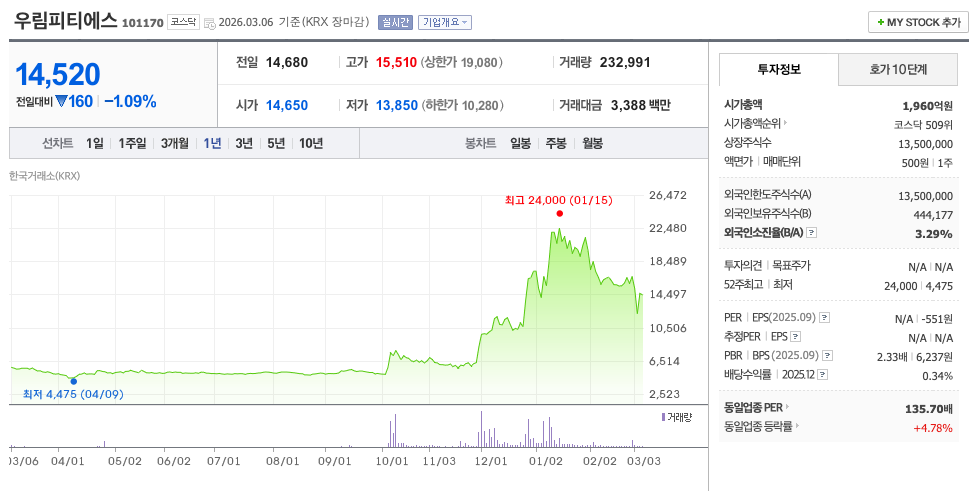The width and height of the screenshot is (970, 491).
Task: Click the 투자의견 label
Action: (x=743, y=266)
